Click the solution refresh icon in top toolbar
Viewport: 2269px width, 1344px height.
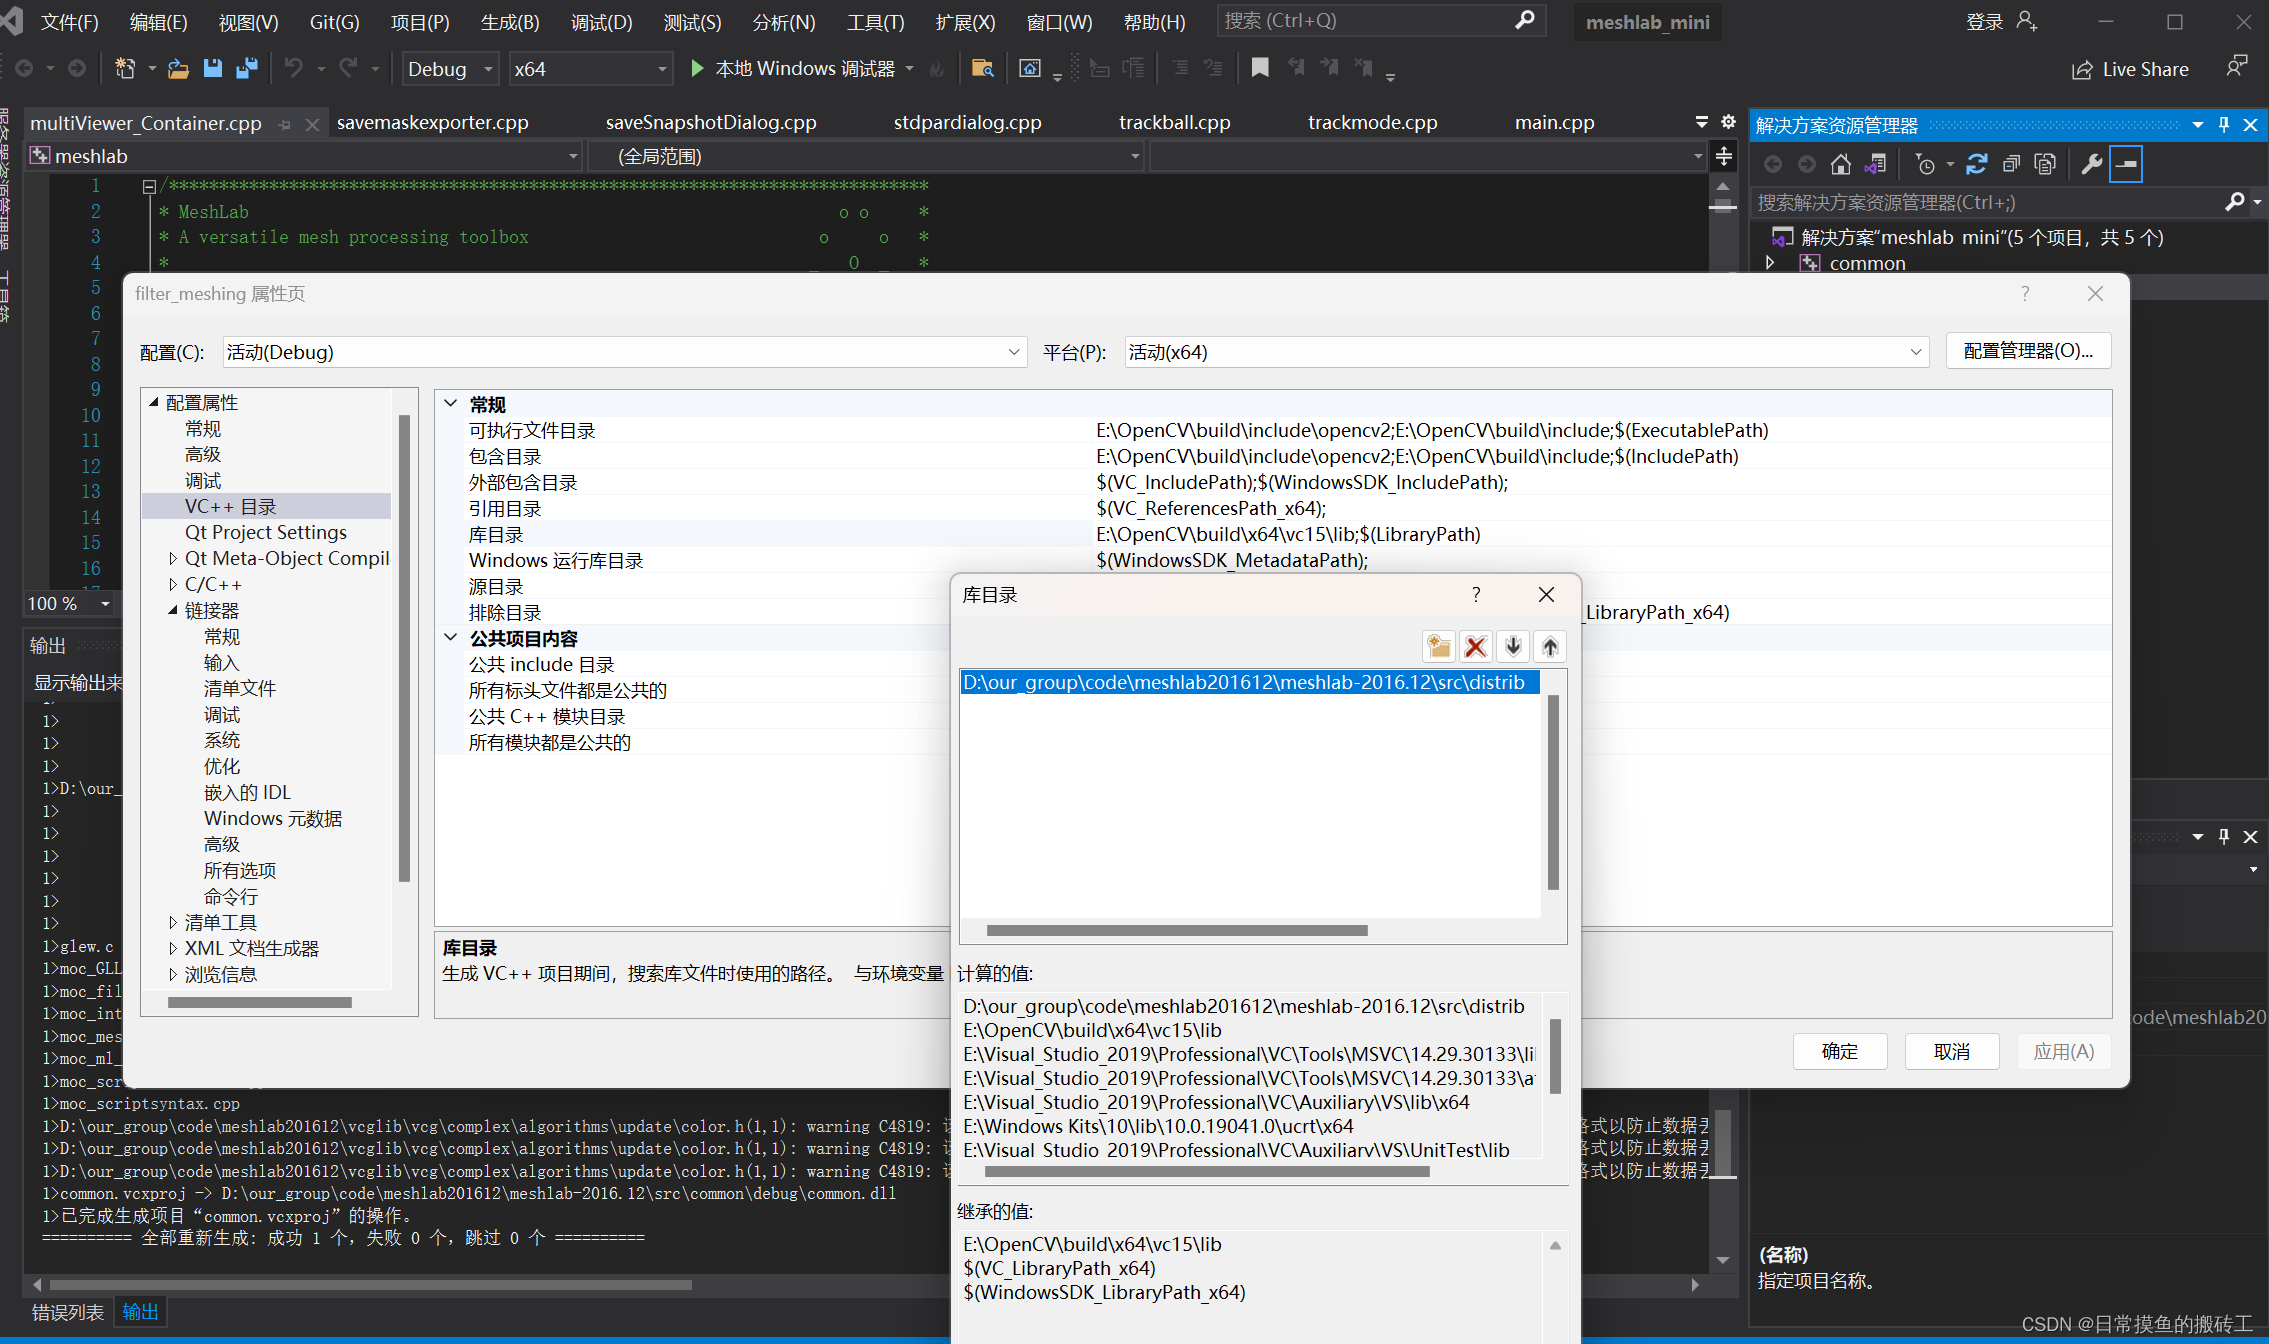(1975, 166)
